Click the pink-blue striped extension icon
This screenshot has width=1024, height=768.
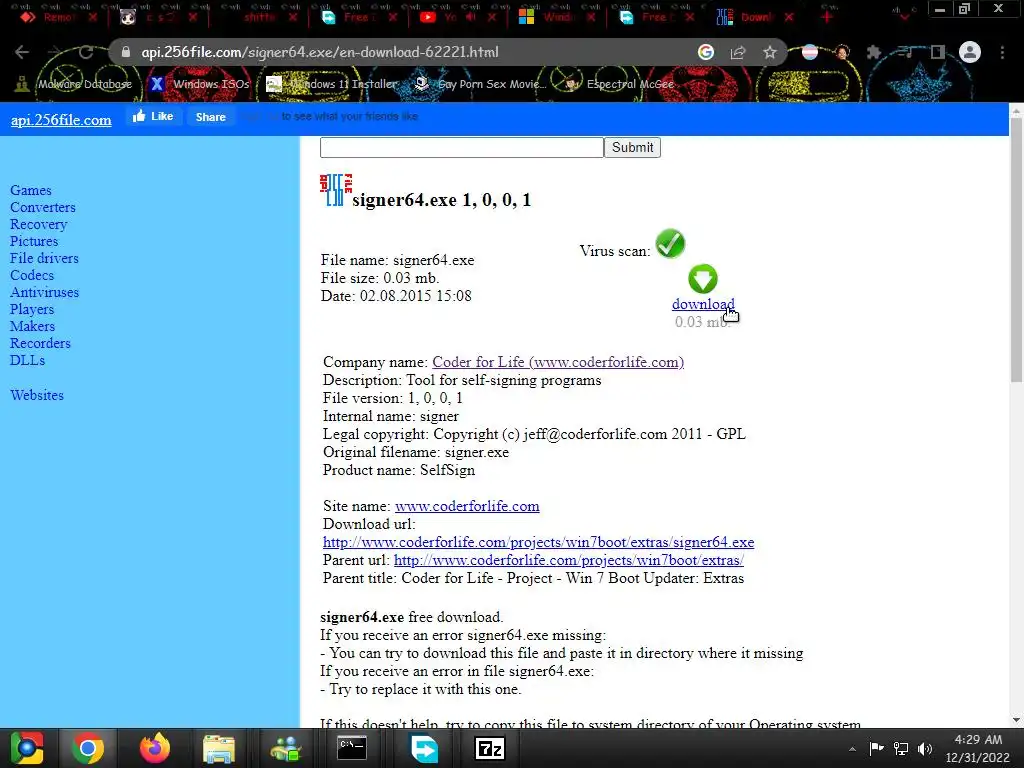coord(810,52)
